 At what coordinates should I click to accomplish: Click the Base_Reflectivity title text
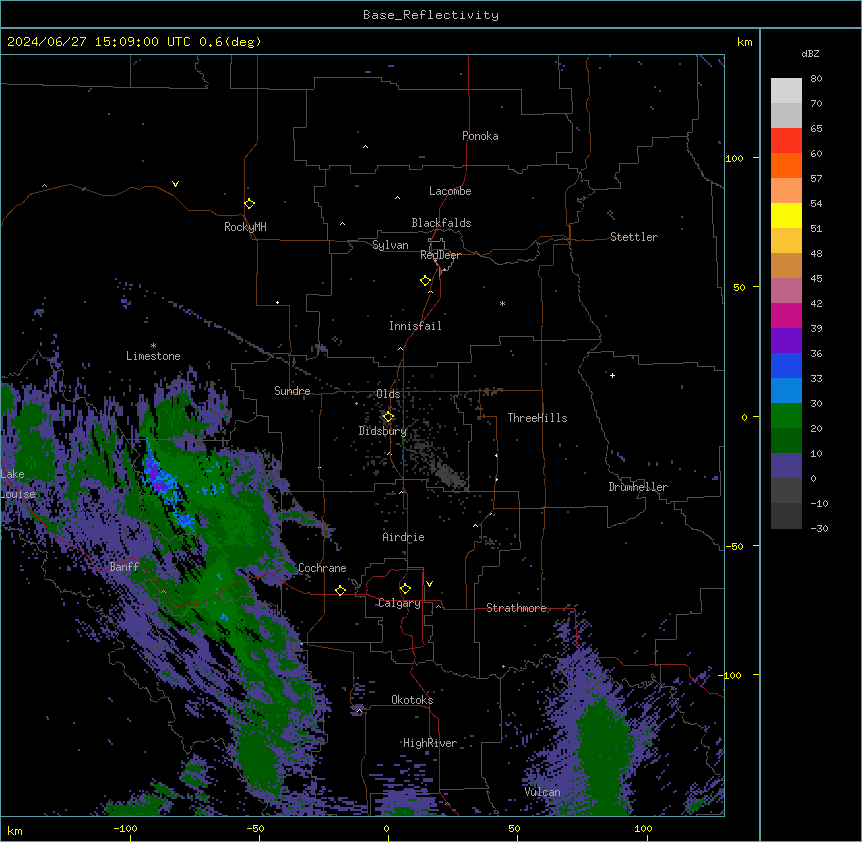tap(431, 15)
